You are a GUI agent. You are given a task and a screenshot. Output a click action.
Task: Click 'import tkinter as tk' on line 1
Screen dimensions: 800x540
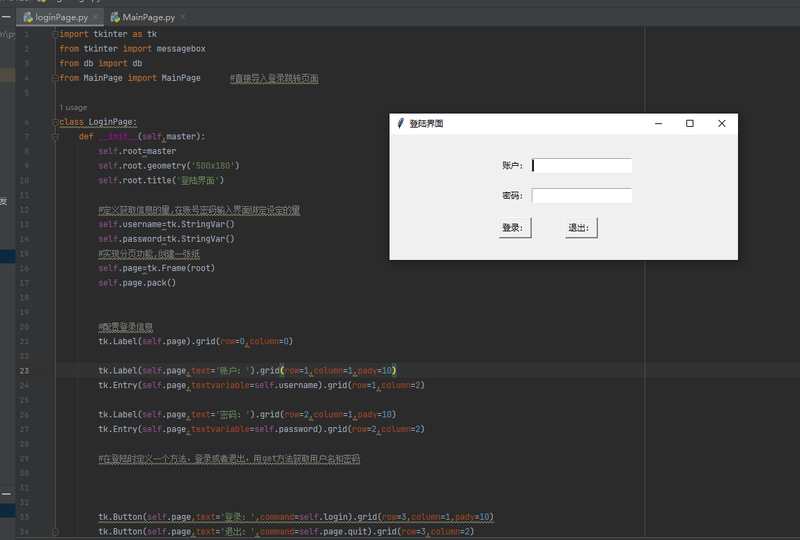(108, 34)
